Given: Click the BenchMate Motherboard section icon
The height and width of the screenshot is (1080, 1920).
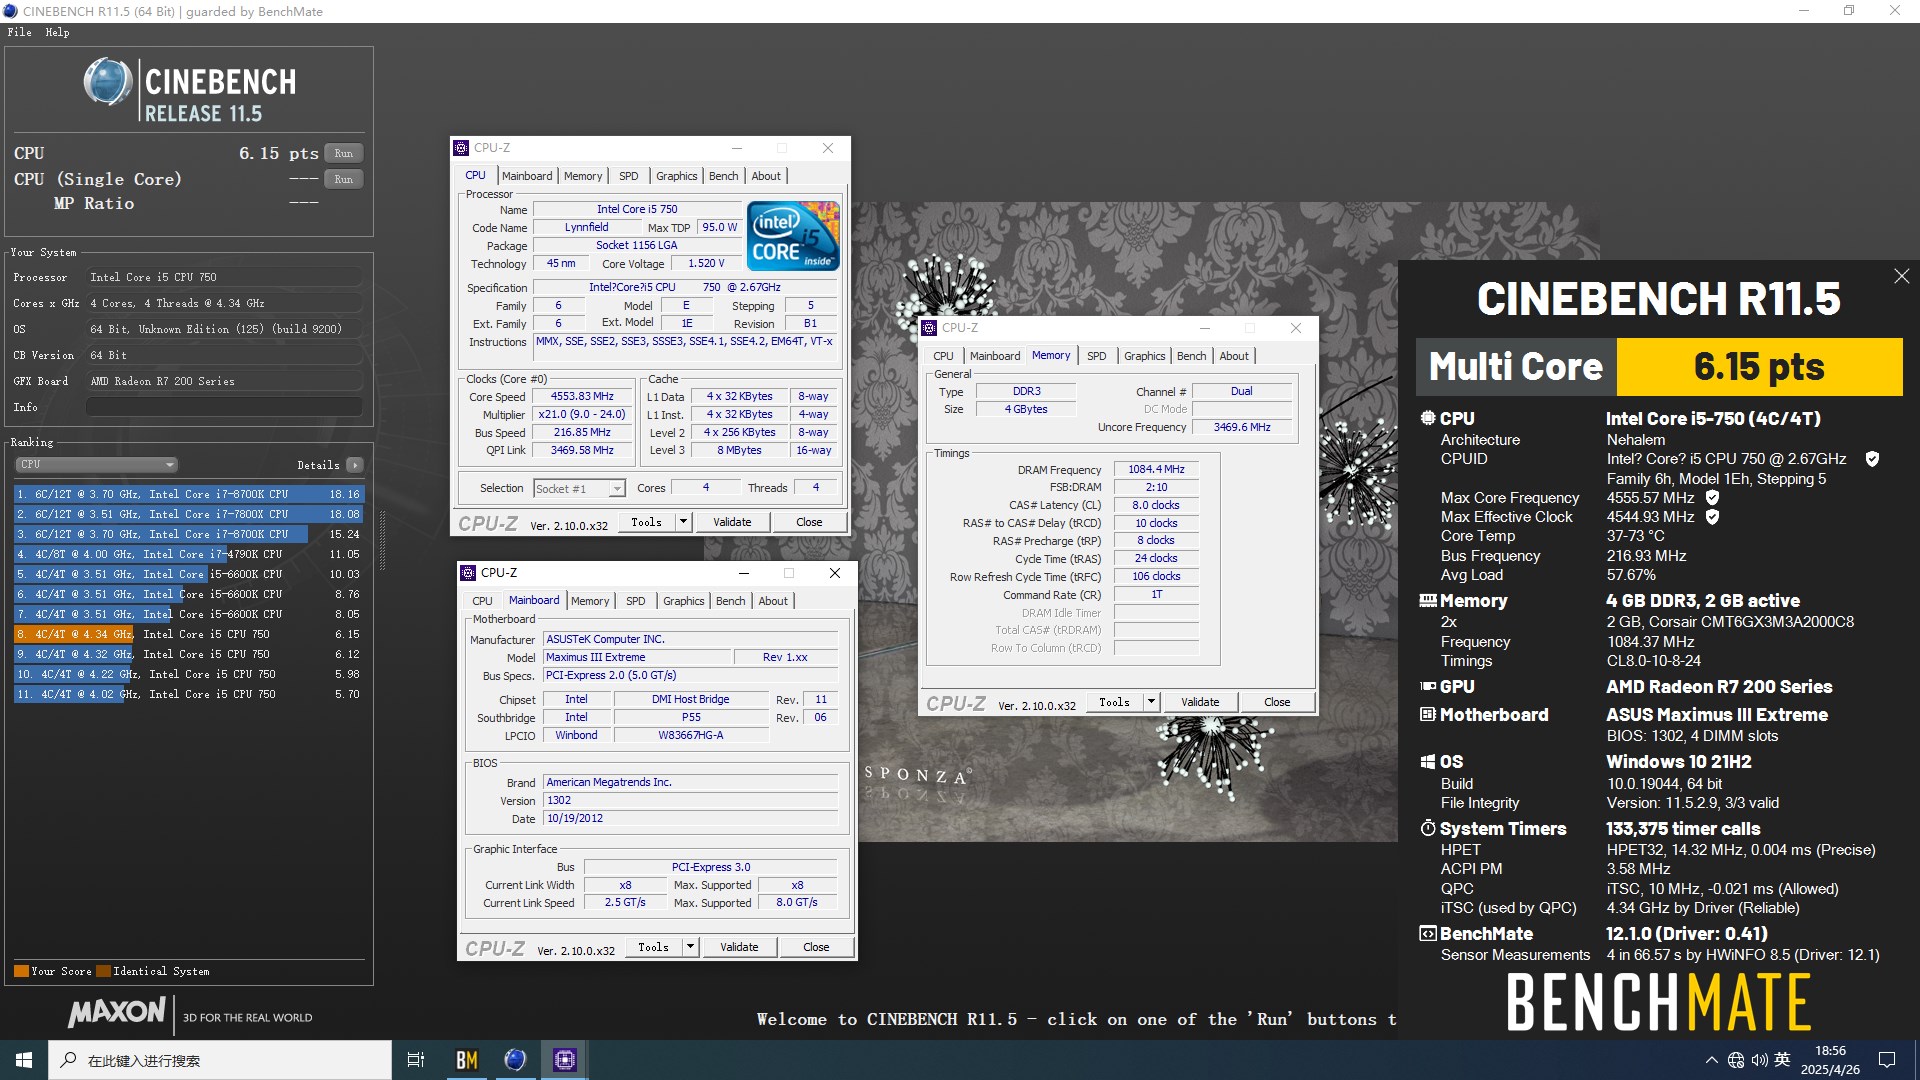Looking at the screenshot, I should [x=1428, y=714].
